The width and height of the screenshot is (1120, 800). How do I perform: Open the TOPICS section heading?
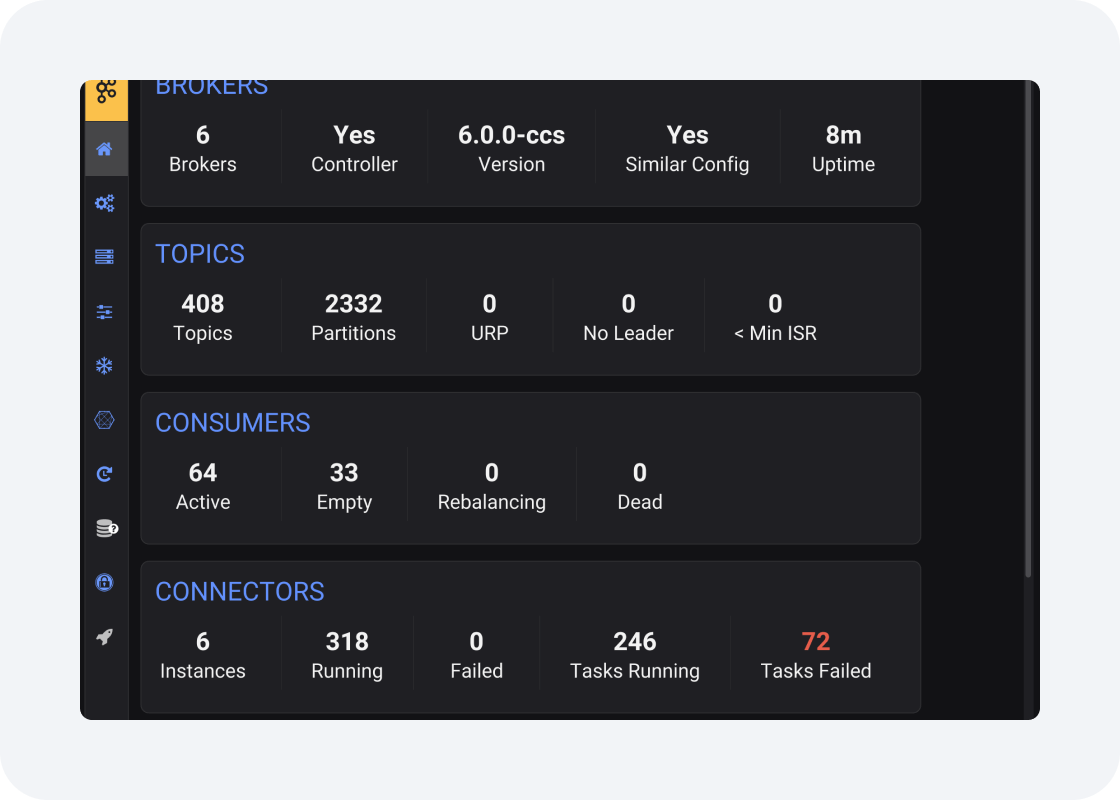pyautogui.click(x=200, y=254)
